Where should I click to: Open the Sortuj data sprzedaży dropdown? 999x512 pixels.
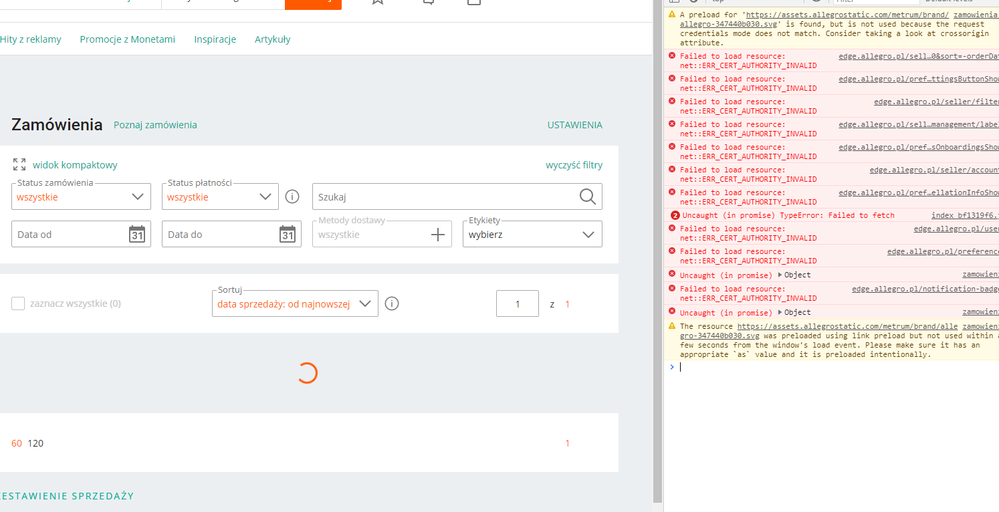click(365, 304)
